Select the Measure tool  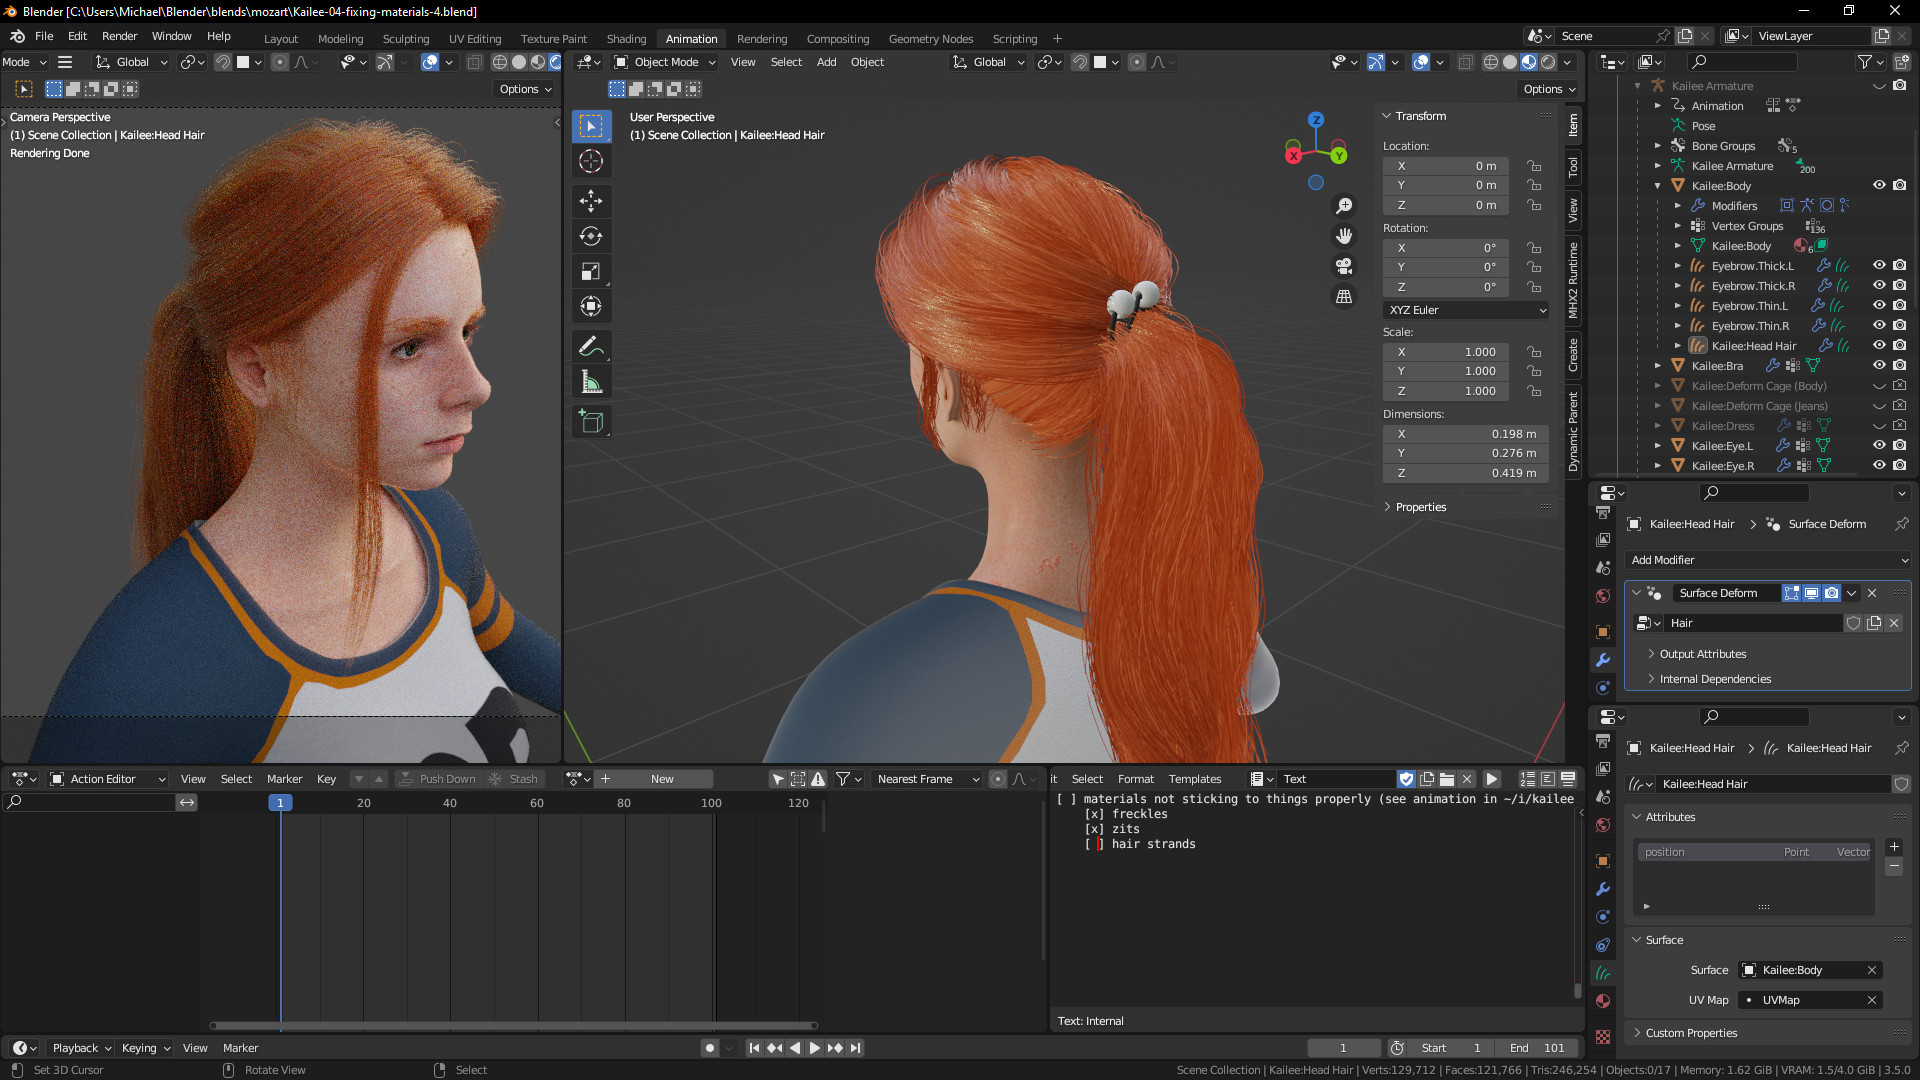(x=591, y=382)
